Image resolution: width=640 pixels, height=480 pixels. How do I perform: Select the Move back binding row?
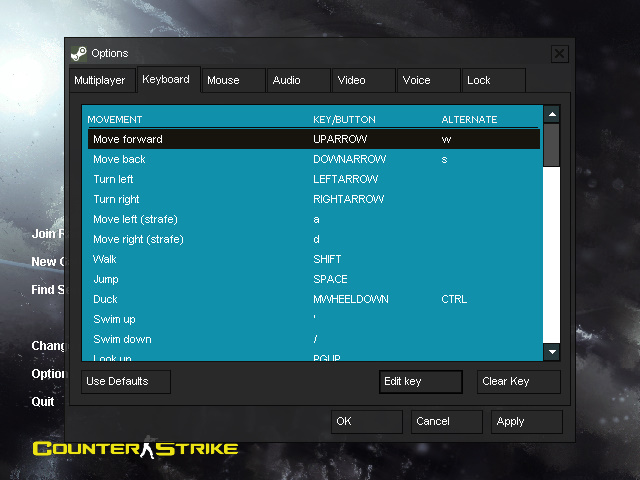pos(312,159)
